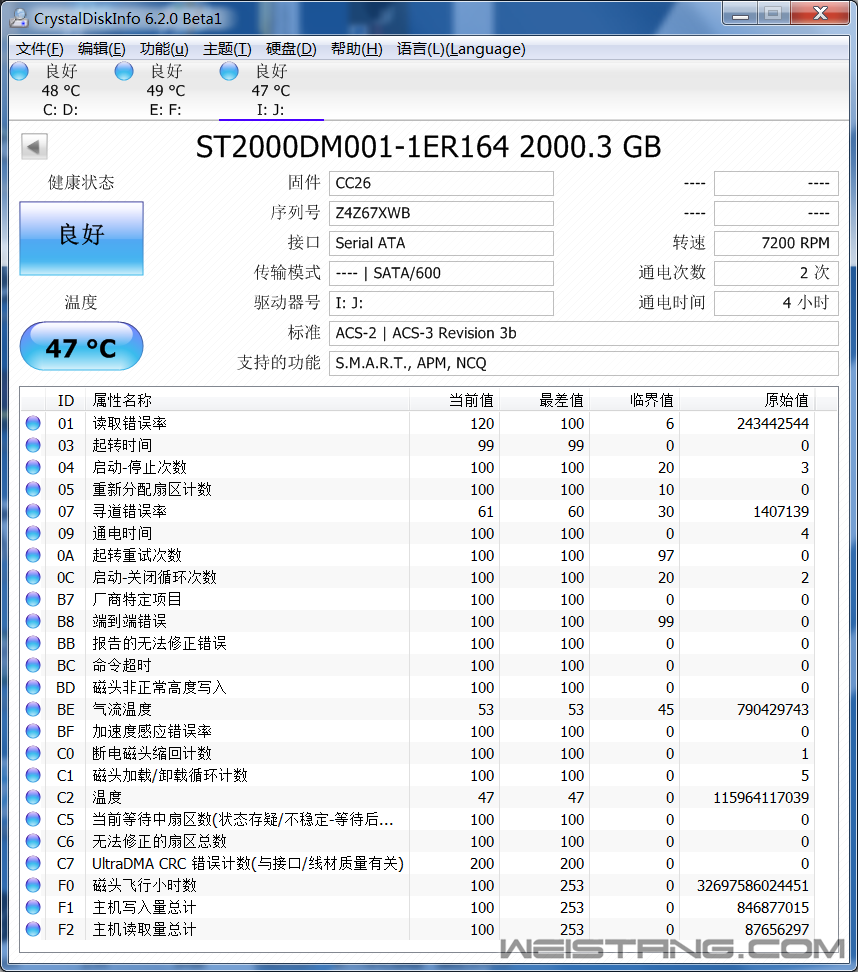Click status icon for row 0C 启动-关闭循环次数
This screenshot has width=858, height=972.
coord(33,577)
